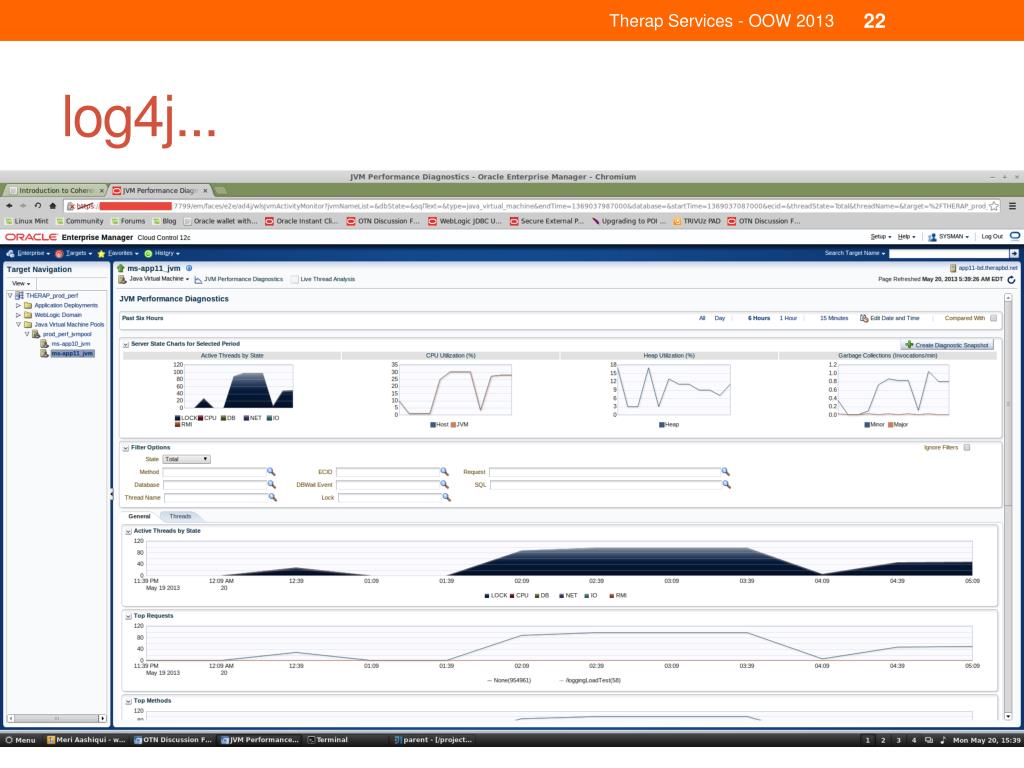Screen dimensions: 1024x768
Task: Enable the Compared With checkbox
Action: point(993,318)
